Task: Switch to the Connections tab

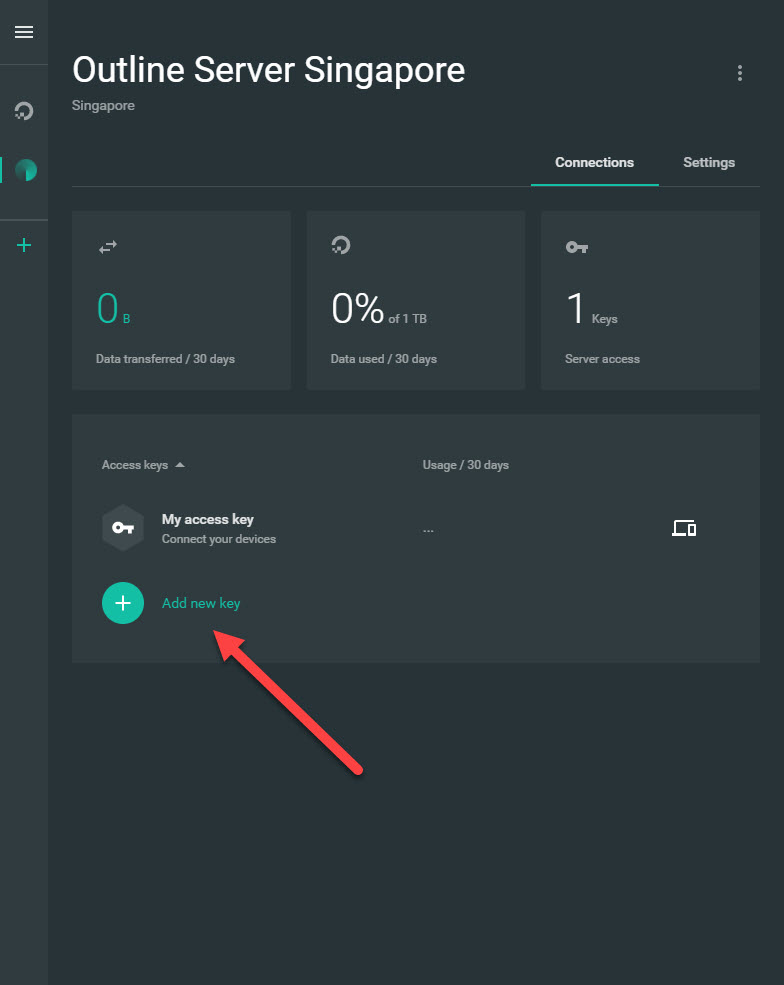Action: tap(594, 163)
